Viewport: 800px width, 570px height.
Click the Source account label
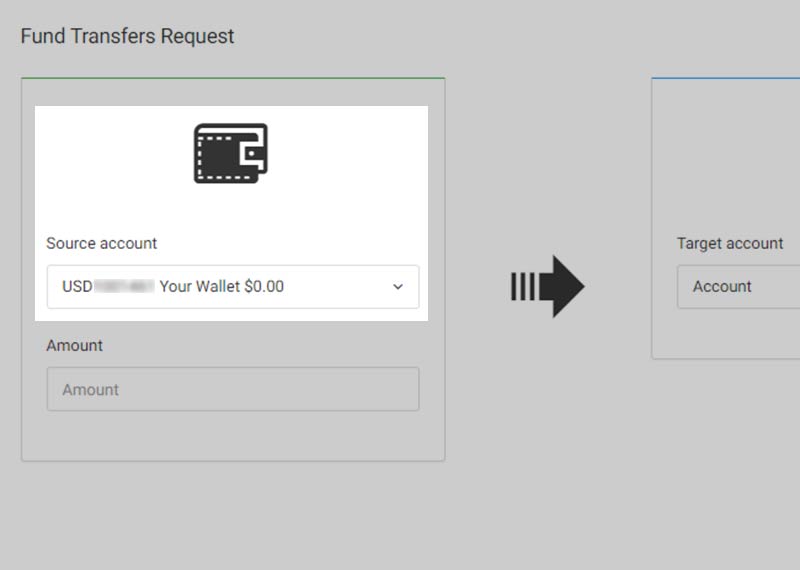pyautogui.click(x=102, y=243)
